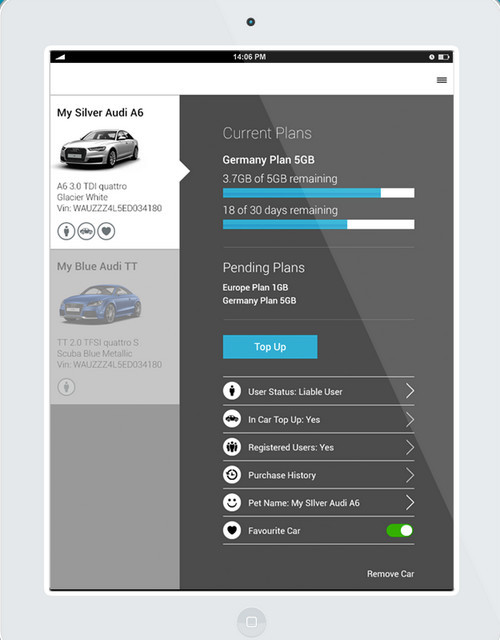The height and width of the screenshot is (640, 500).
Task: Click the person icon under Blue Audi TT
Action: tap(66, 387)
